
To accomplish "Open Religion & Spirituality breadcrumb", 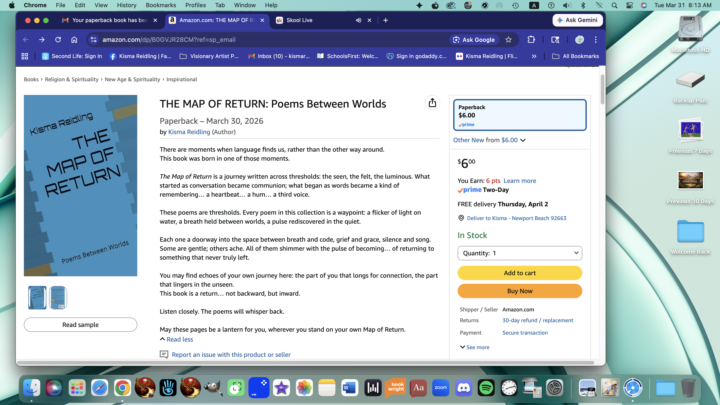I will tap(71, 79).
